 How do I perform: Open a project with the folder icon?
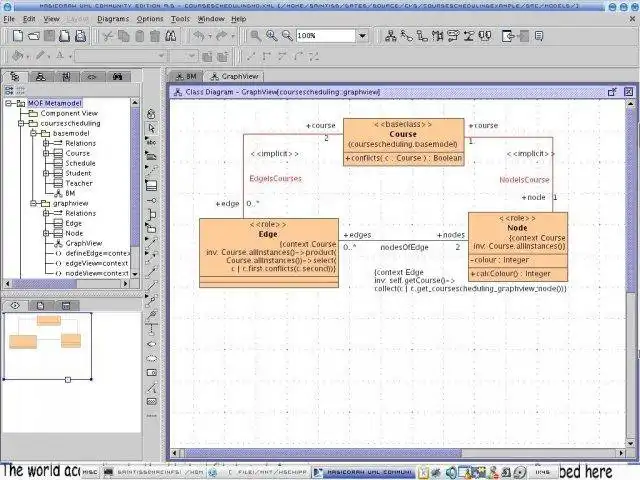pyautogui.click(x=33, y=36)
